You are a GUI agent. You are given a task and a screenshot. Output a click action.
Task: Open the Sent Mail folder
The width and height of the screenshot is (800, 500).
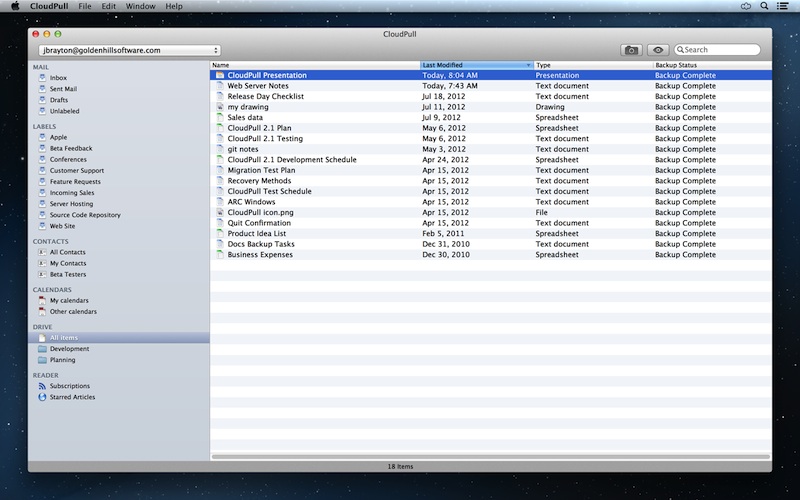pos(63,89)
